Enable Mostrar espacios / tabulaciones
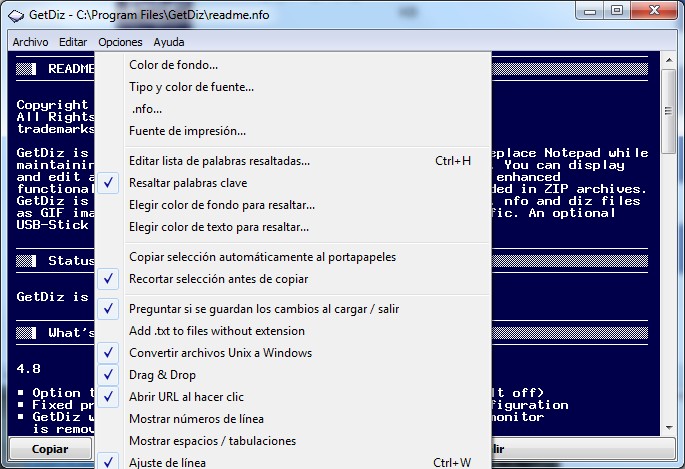The height and width of the screenshot is (469, 685). (x=293, y=441)
